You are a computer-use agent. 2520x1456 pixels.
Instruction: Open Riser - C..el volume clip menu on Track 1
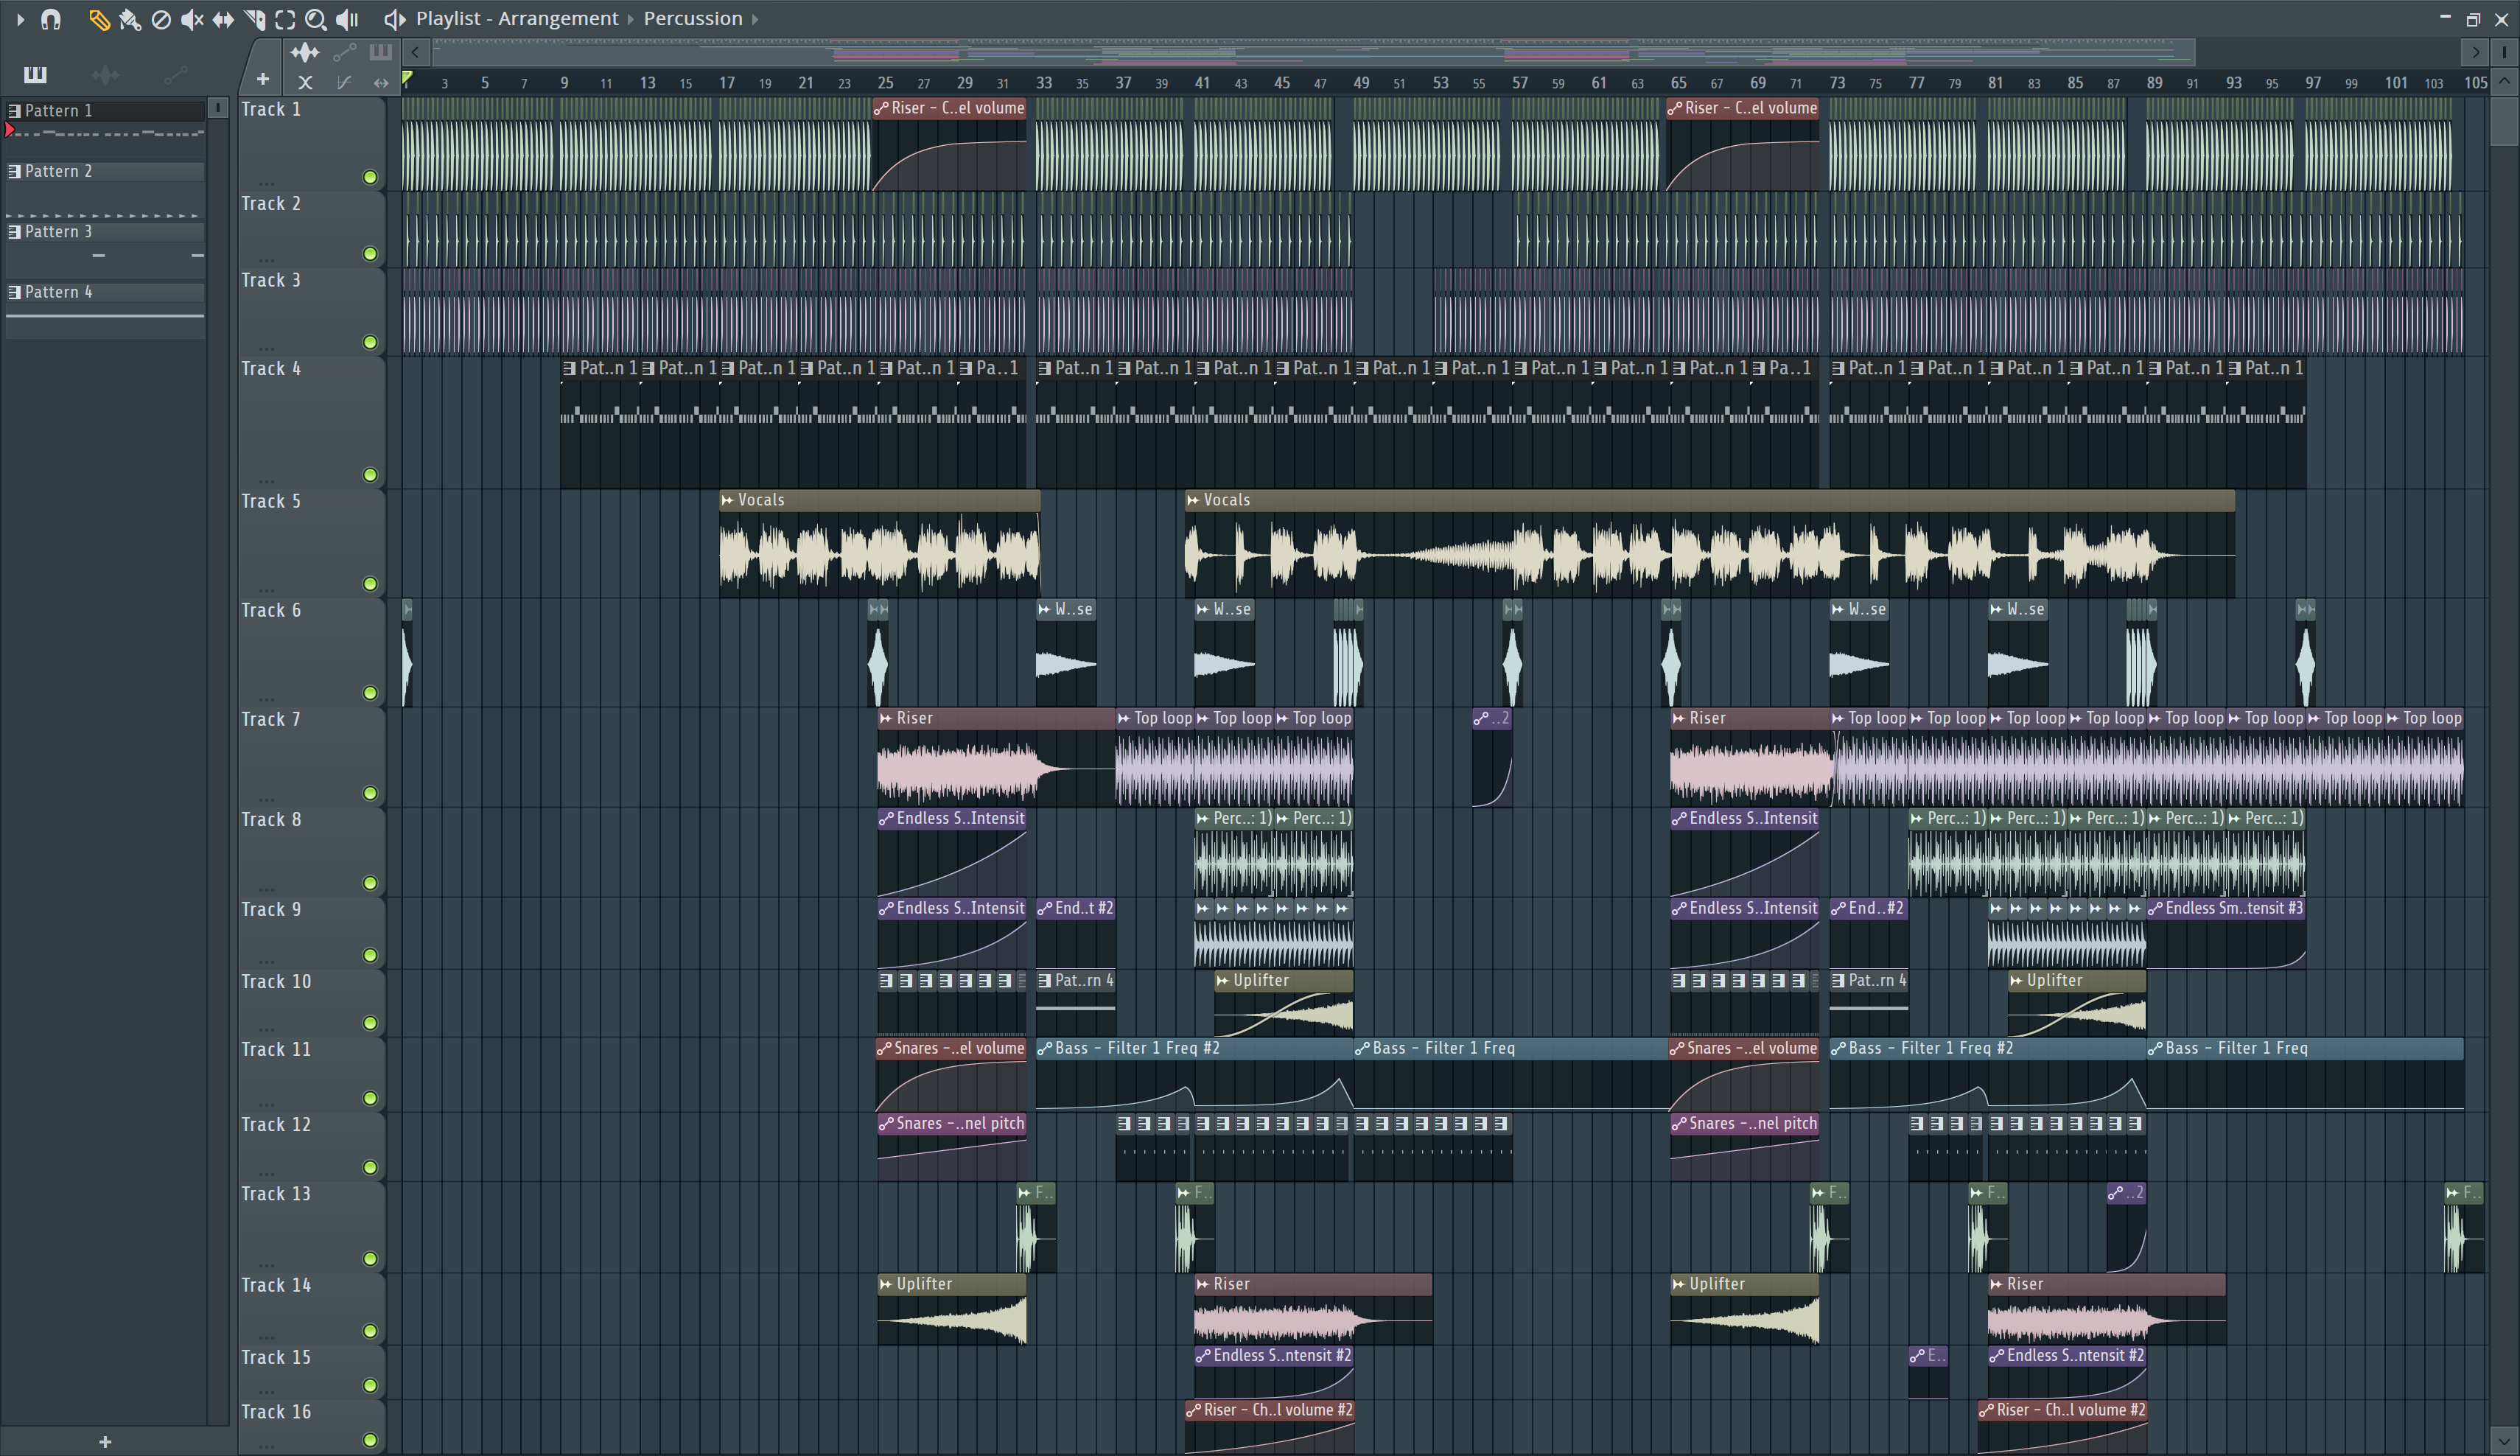pyautogui.click(x=881, y=108)
